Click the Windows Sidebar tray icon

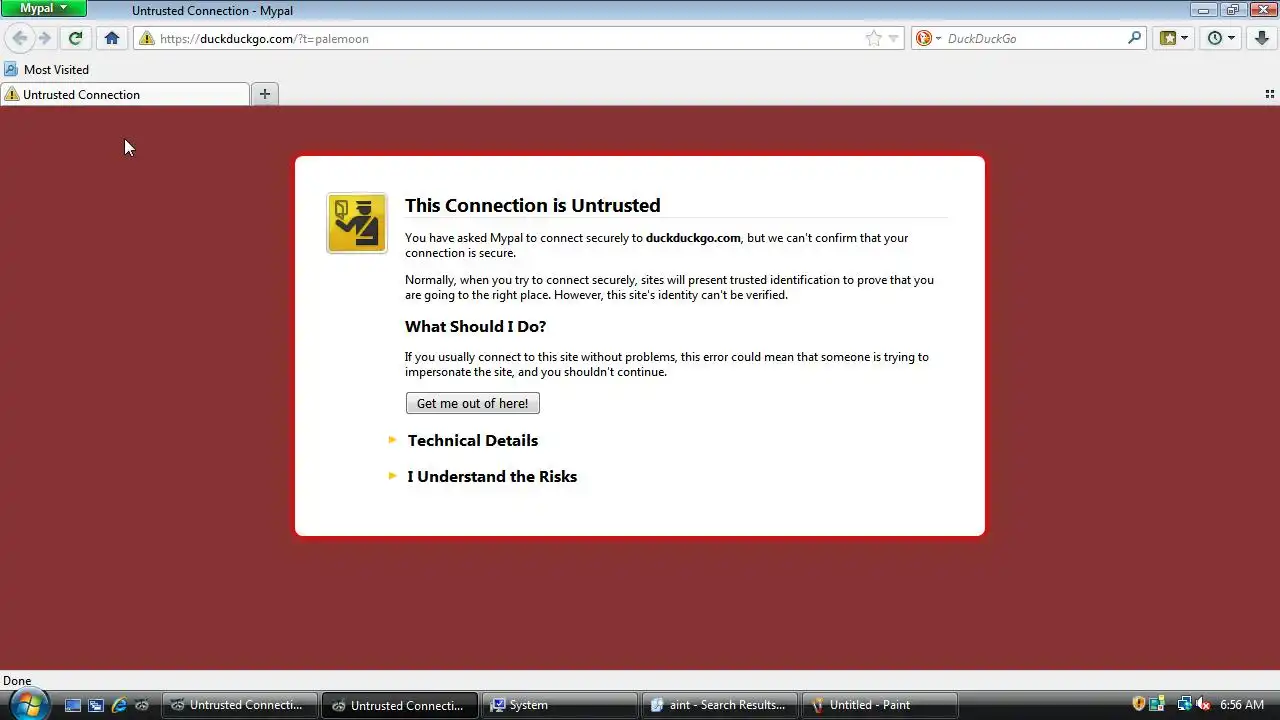(x=1157, y=705)
